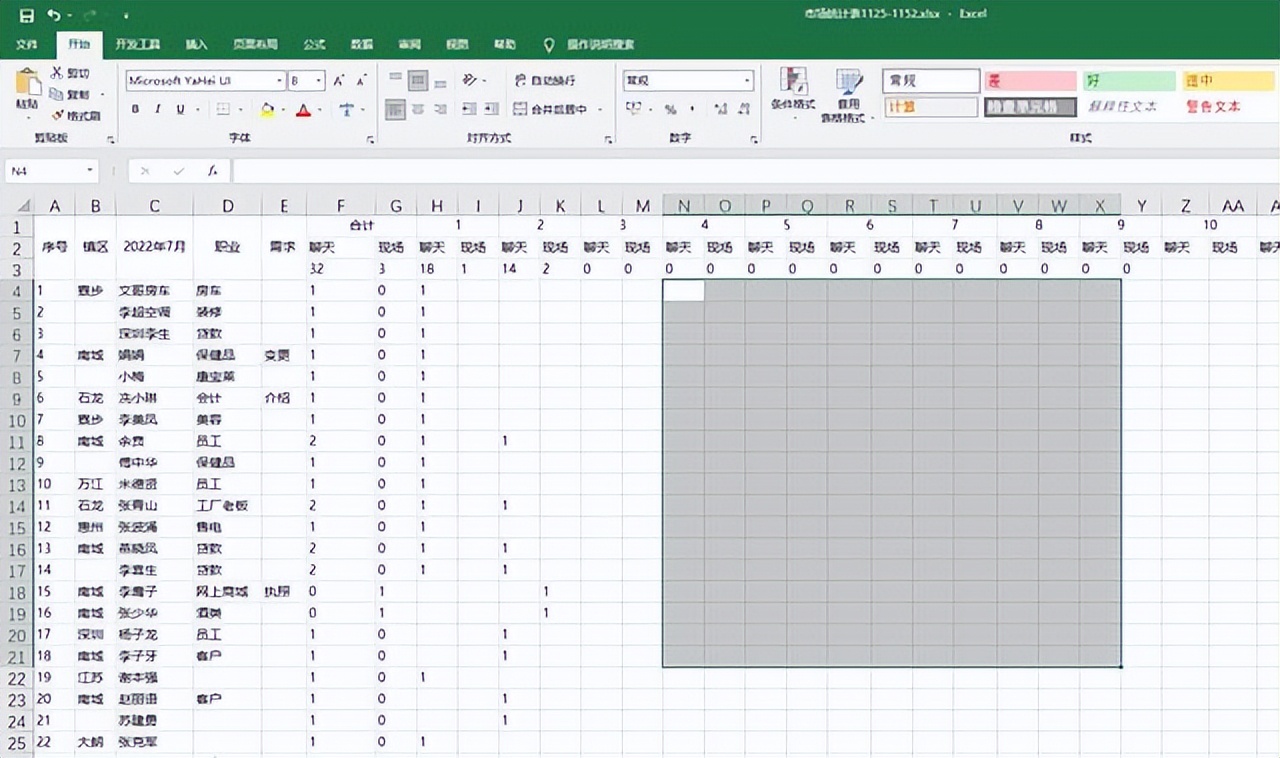Expand the font color dropdown arrow
This screenshot has width=1280, height=758.
point(320,109)
